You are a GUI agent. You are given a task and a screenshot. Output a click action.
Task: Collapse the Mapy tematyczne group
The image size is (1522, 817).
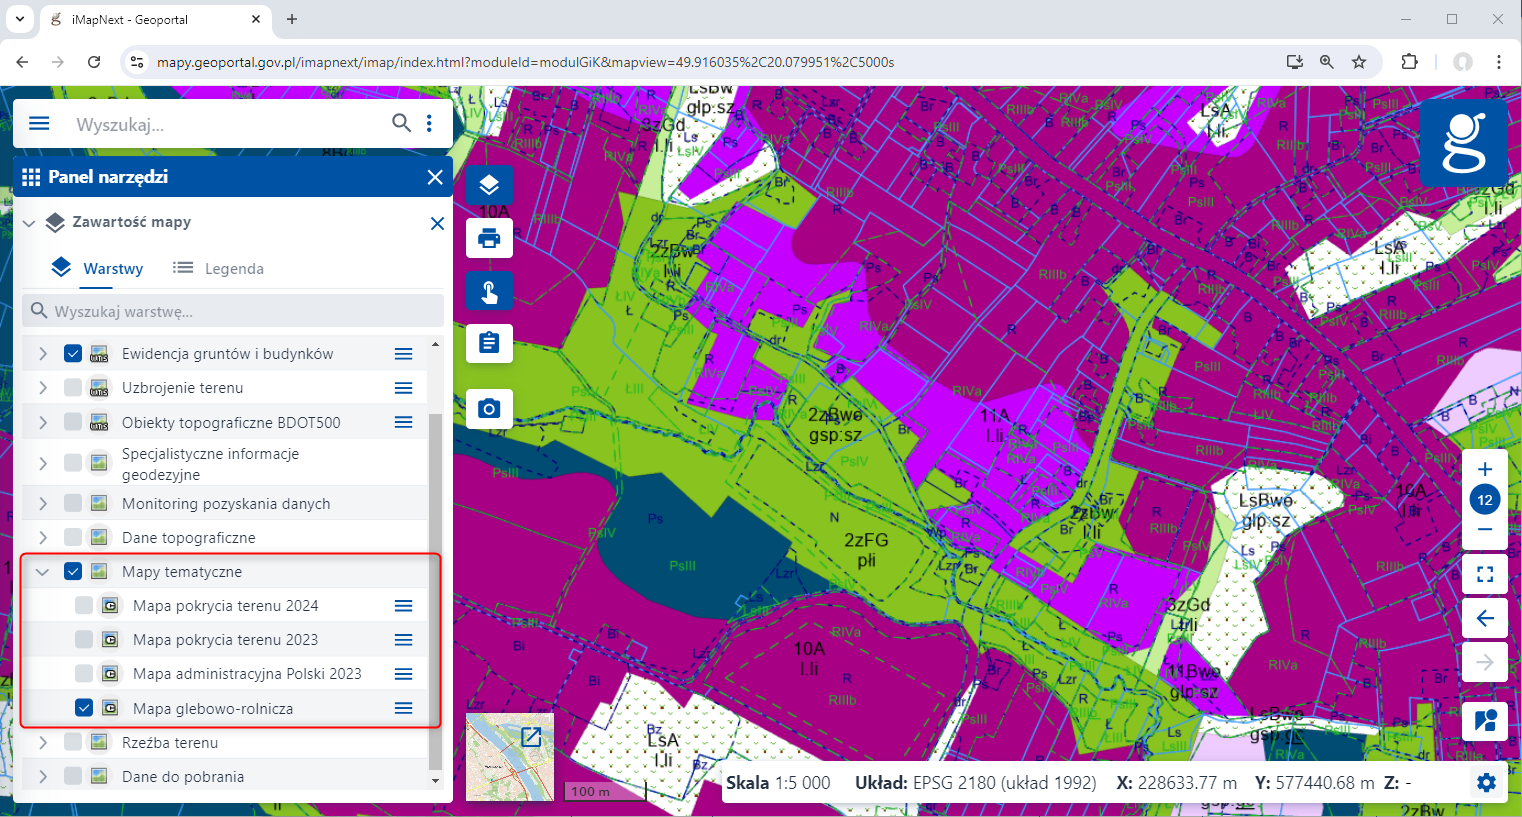[42, 572]
